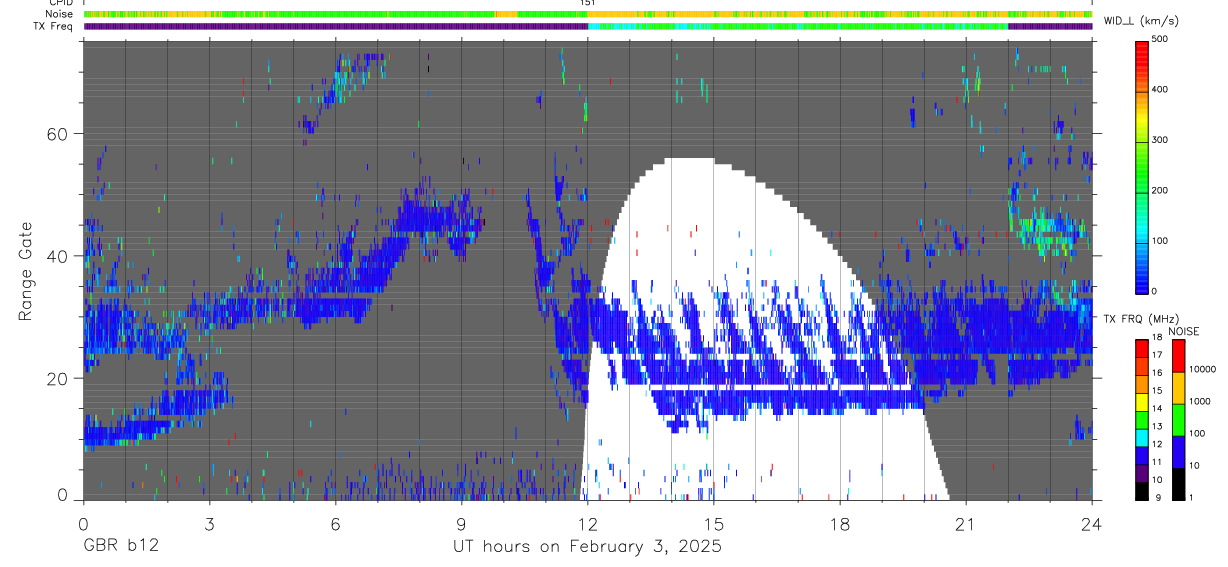This screenshot has height=567, width=1228.
Task: Pick the 10 MHz purple swatch in TX FRQ legend
Action: point(1141,475)
